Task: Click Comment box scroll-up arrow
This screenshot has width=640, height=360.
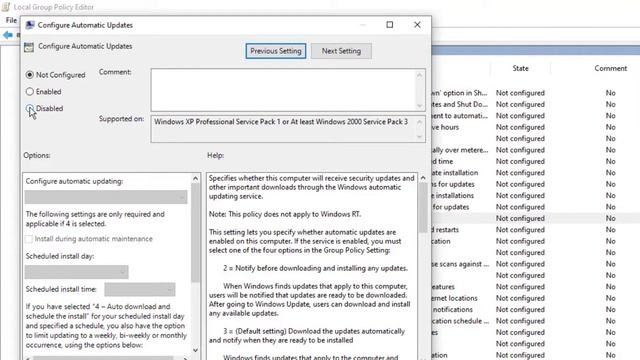Action: point(420,75)
